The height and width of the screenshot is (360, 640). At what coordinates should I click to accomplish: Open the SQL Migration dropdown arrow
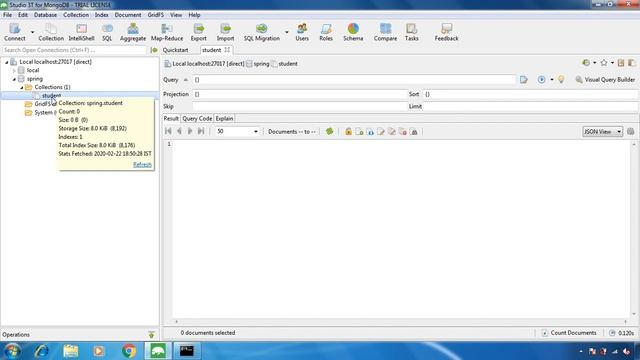coord(287,32)
